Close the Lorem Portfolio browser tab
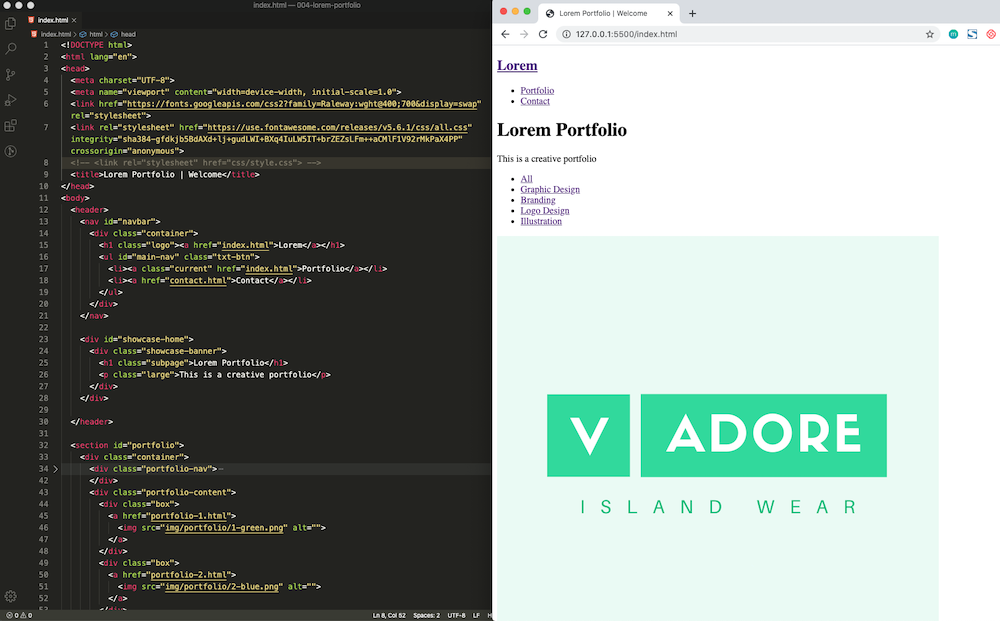The image size is (1000, 621). [670, 13]
